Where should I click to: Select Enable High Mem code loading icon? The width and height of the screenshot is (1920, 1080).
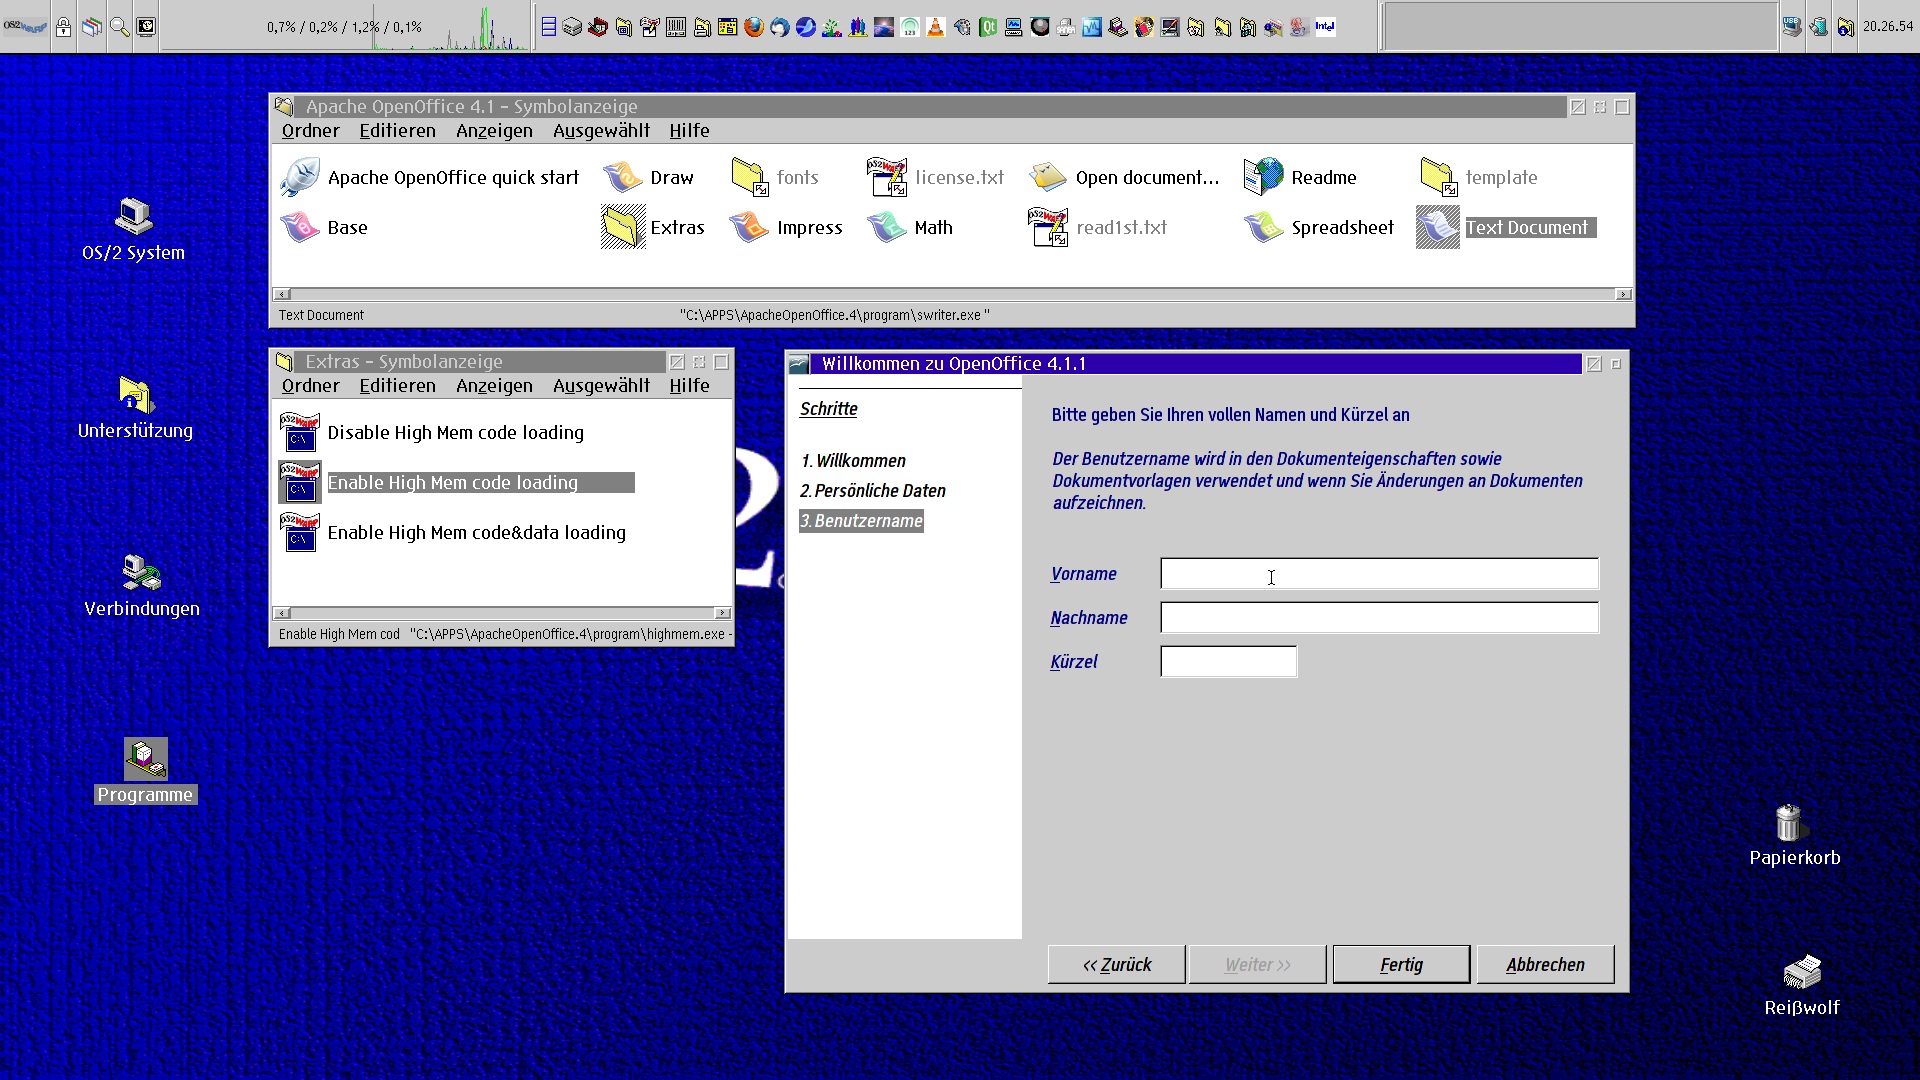(x=299, y=482)
